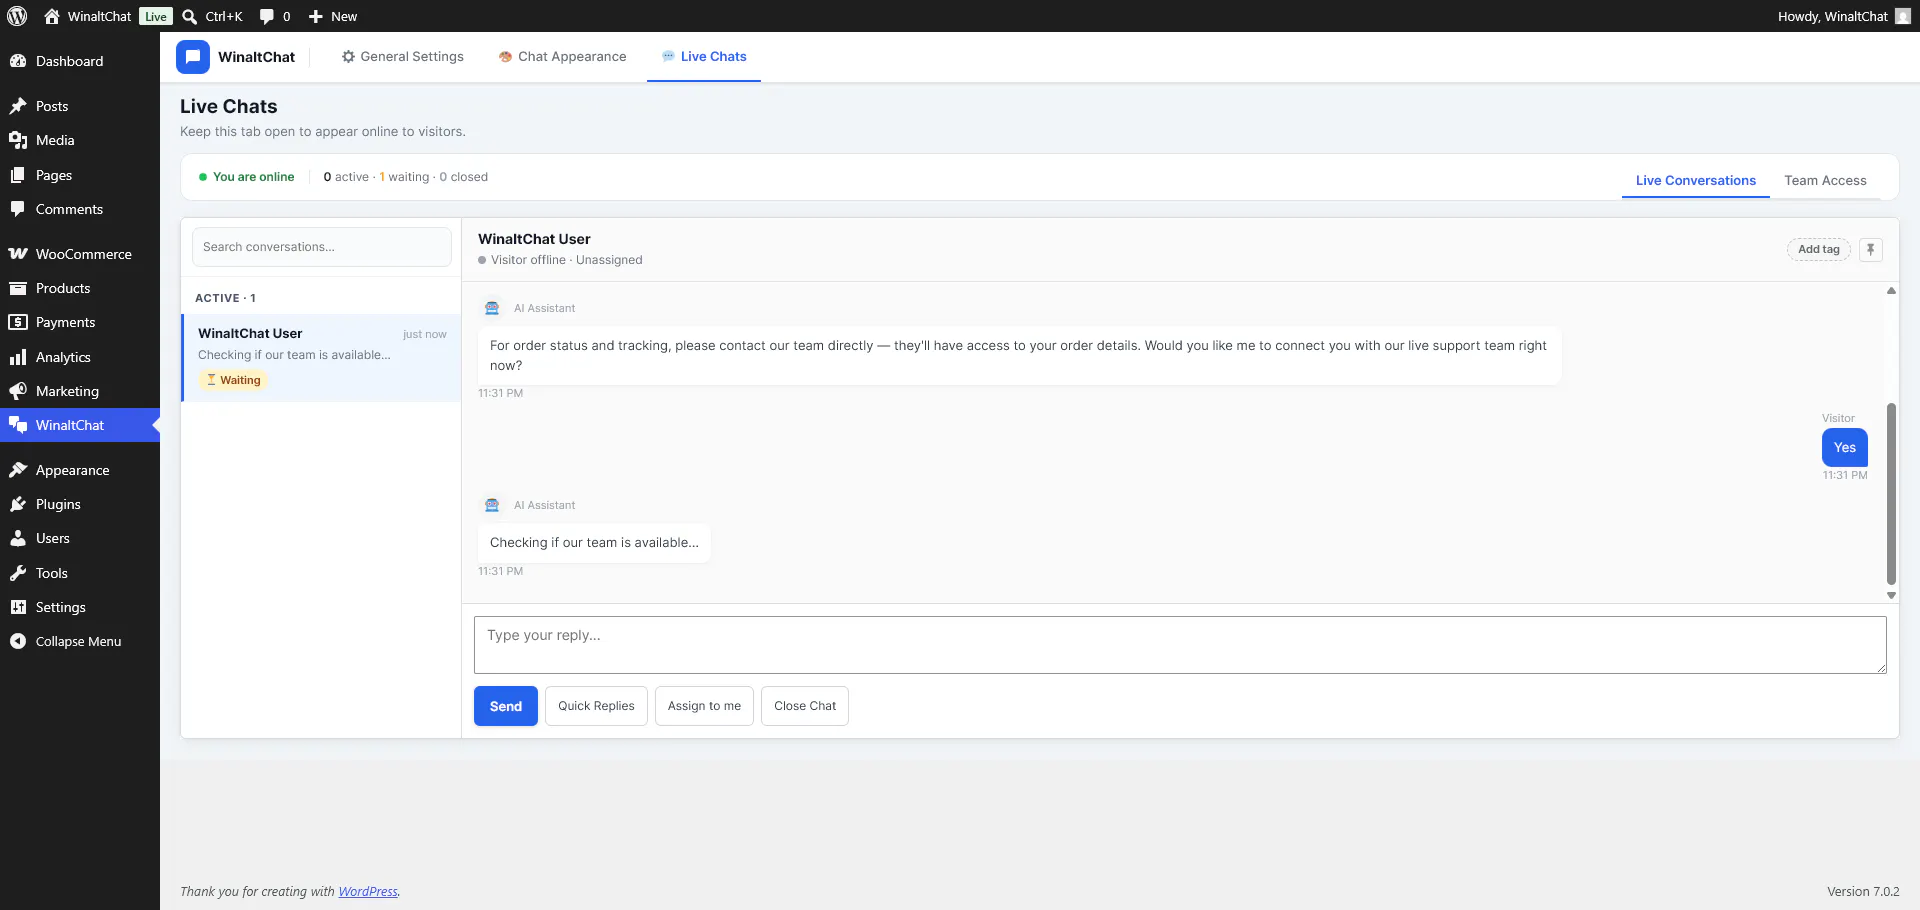The image size is (1920, 910).
Task: Switch to the Team Access tab
Action: click(x=1825, y=180)
